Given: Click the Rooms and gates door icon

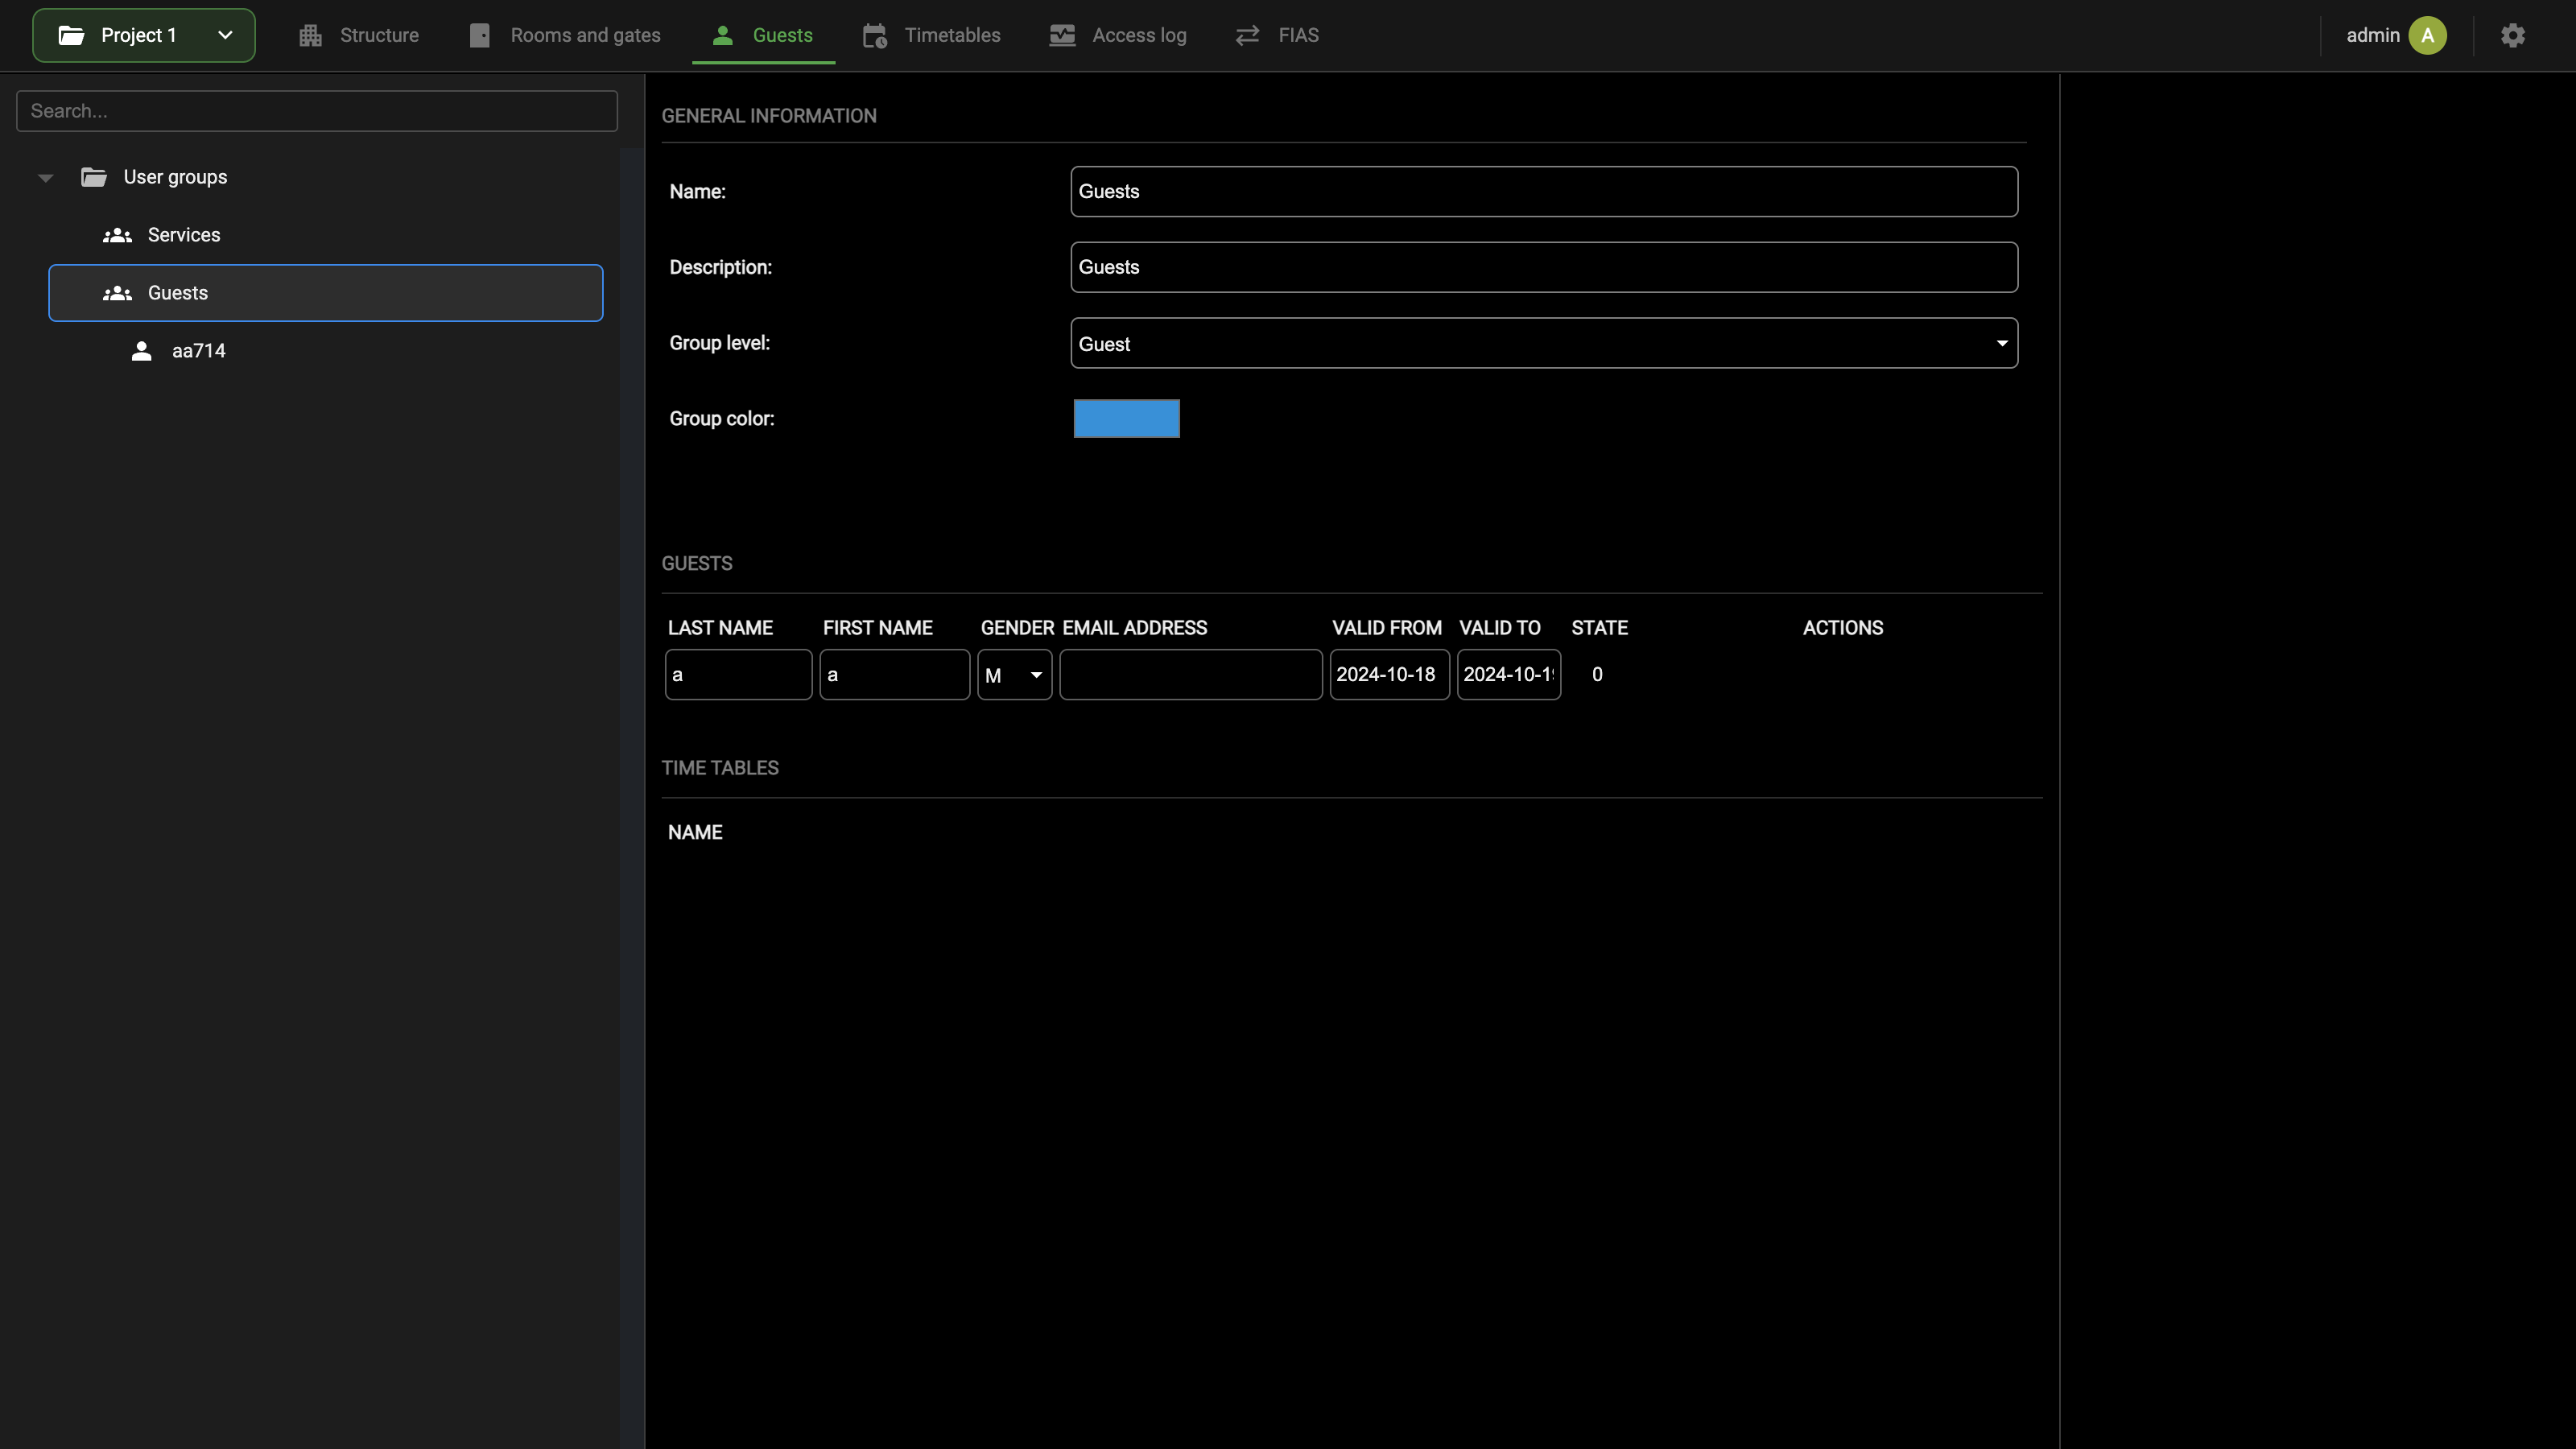Looking at the screenshot, I should [479, 36].
